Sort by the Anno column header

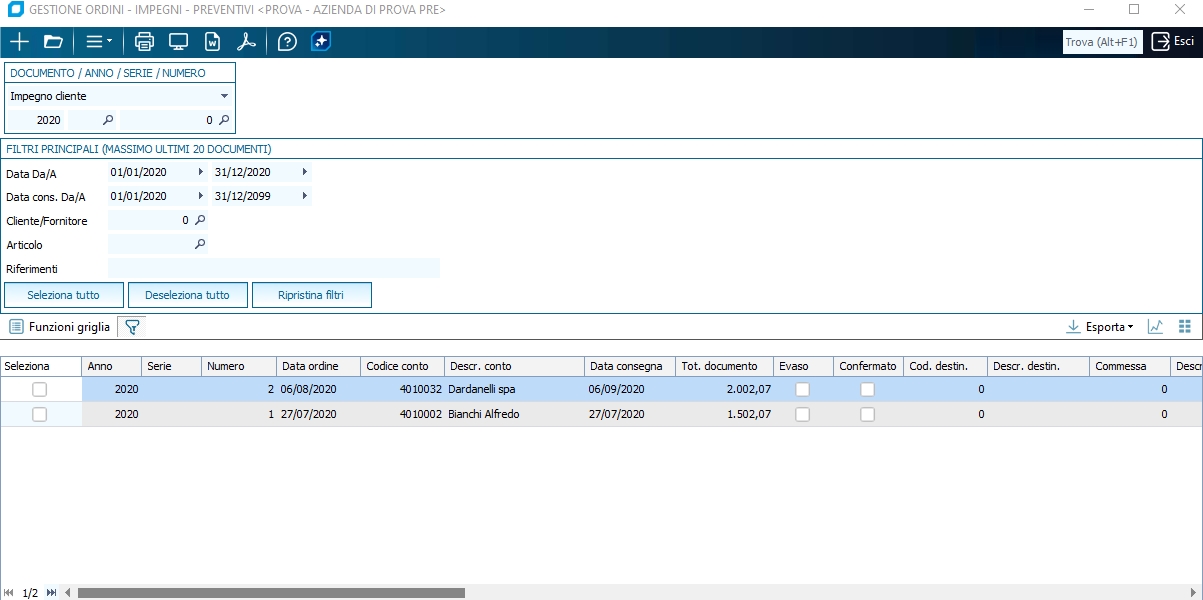111,366
